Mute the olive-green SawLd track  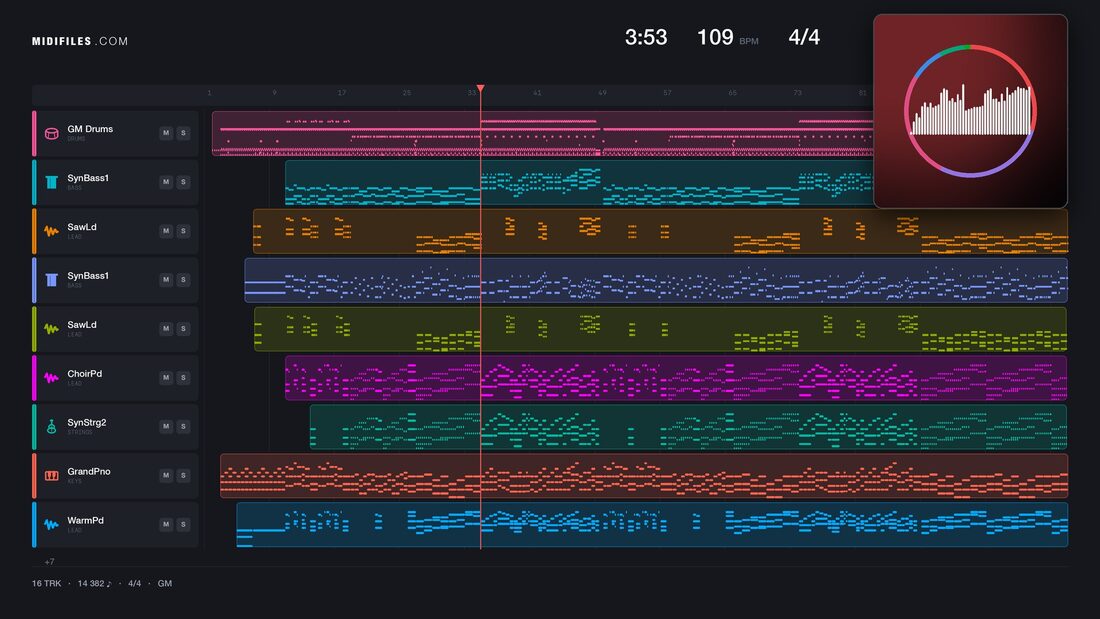tap(166, 328)
